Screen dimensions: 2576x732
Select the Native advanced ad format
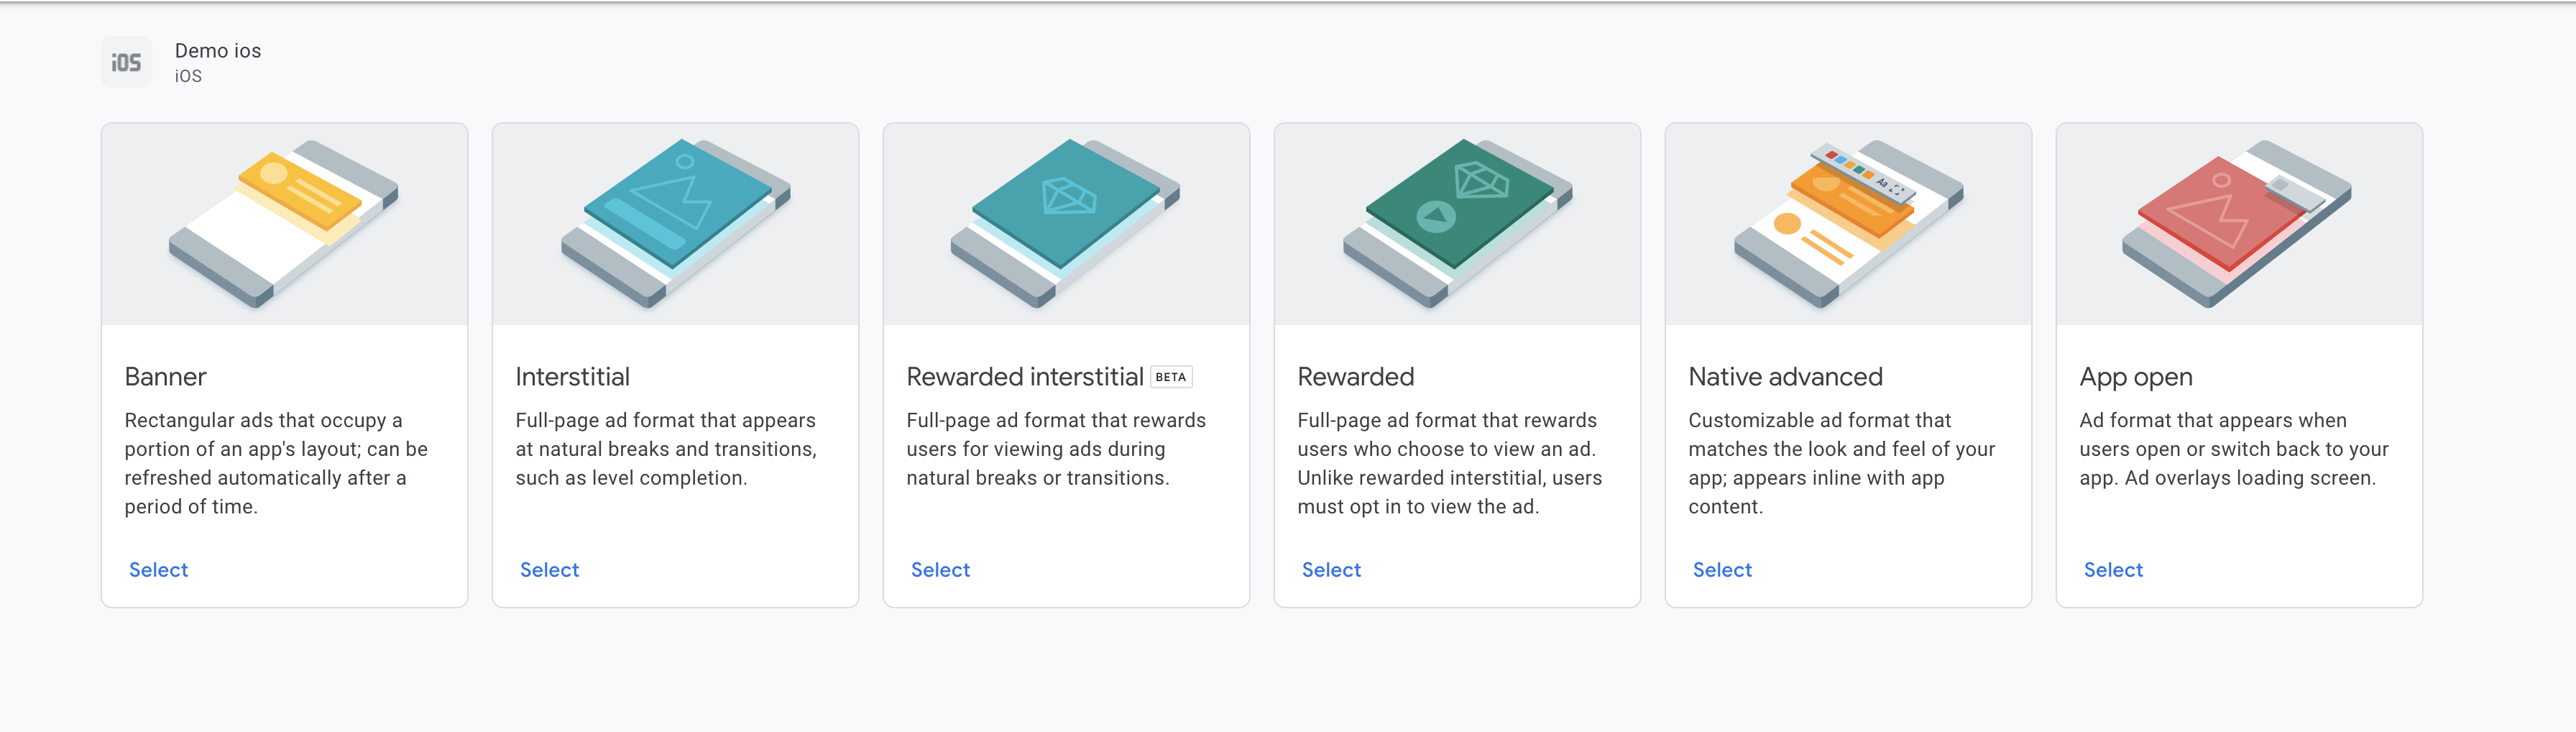pyautogui.click(x=1722, y=570)
